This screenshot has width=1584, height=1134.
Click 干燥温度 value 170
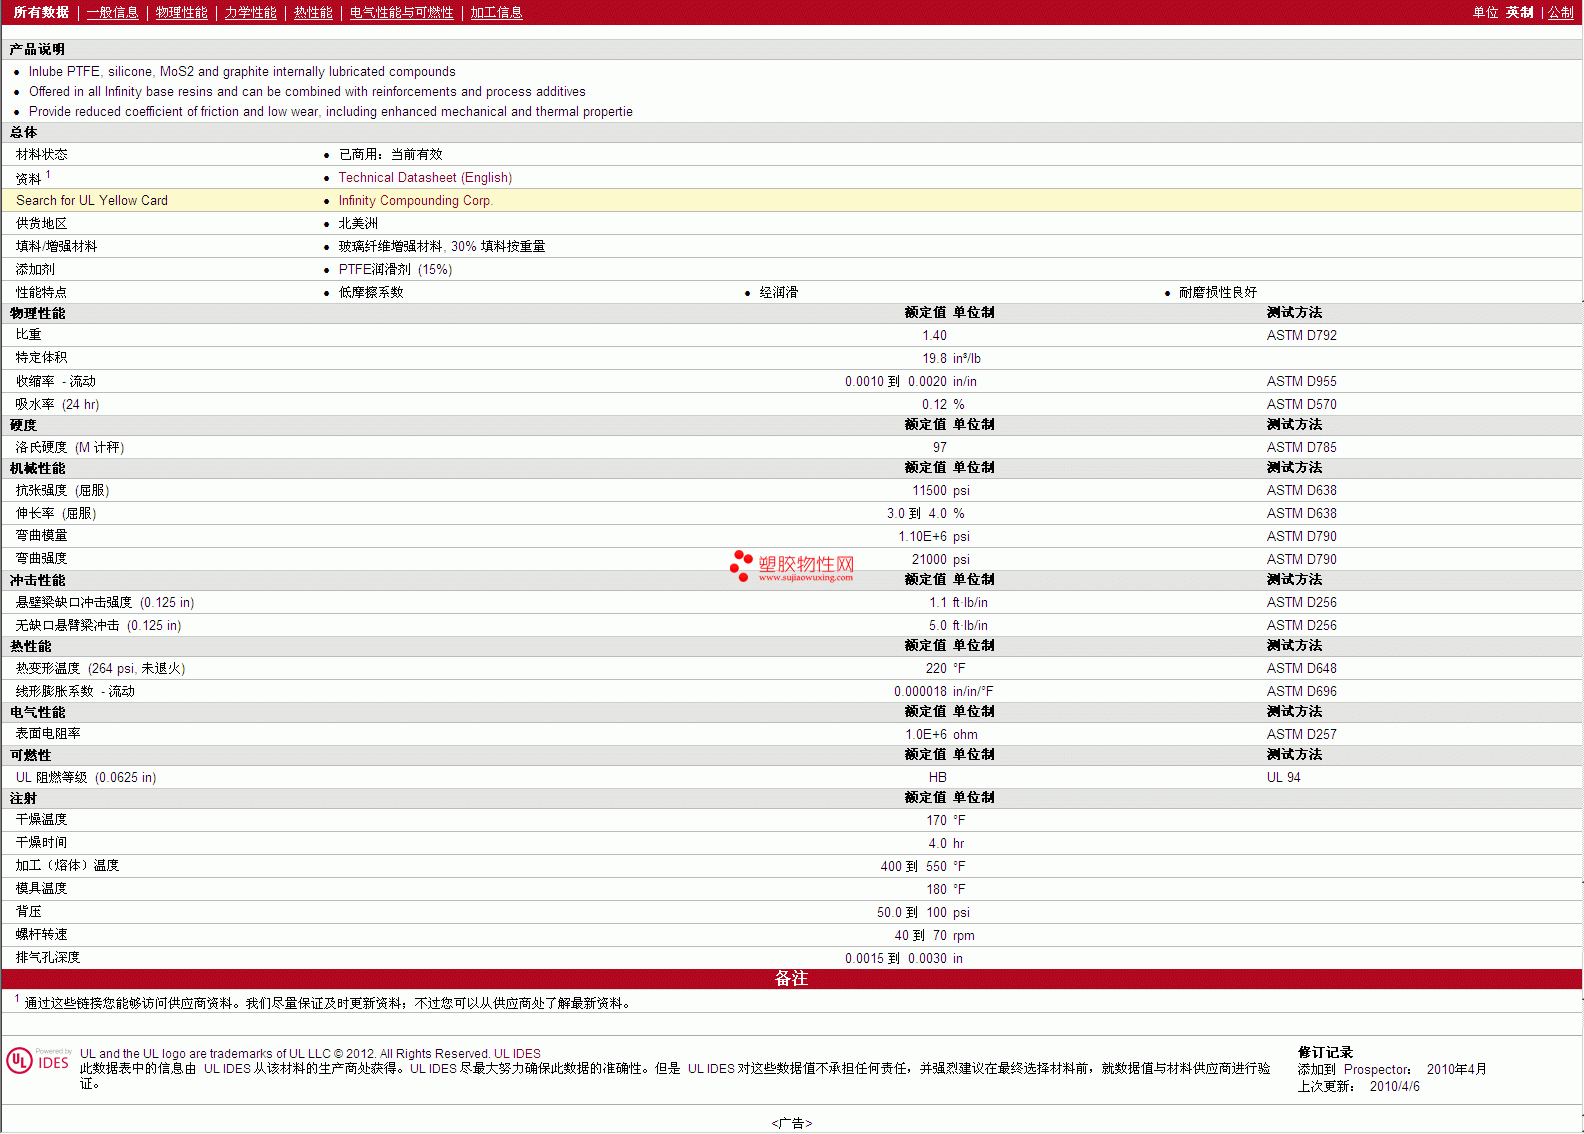[x=936, y=820]
